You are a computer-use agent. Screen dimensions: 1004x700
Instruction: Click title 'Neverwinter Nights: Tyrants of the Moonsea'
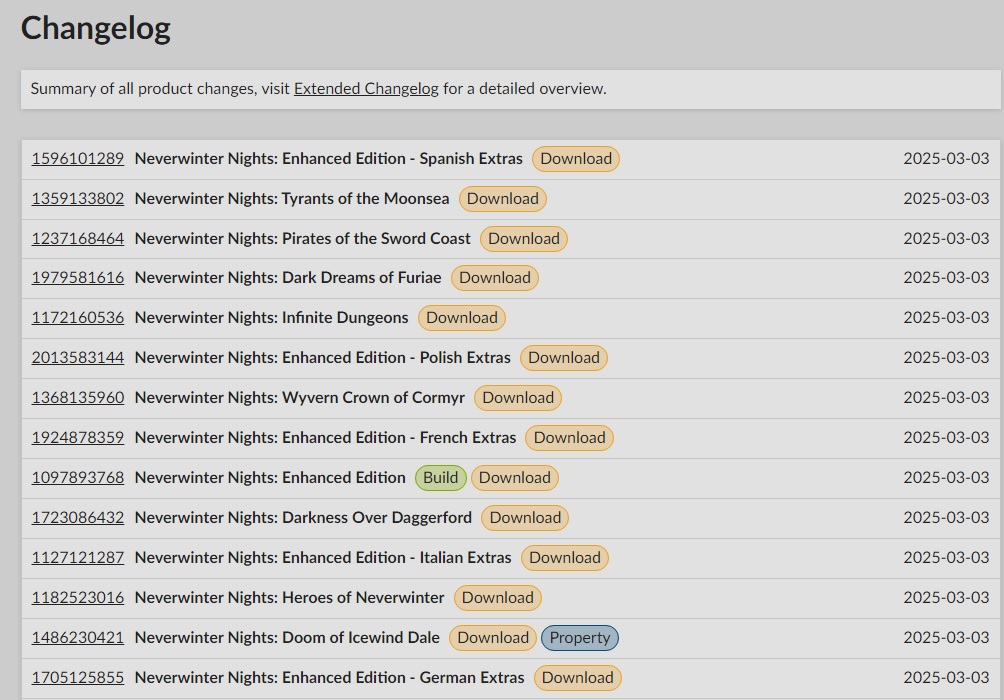tap(292, 199)
